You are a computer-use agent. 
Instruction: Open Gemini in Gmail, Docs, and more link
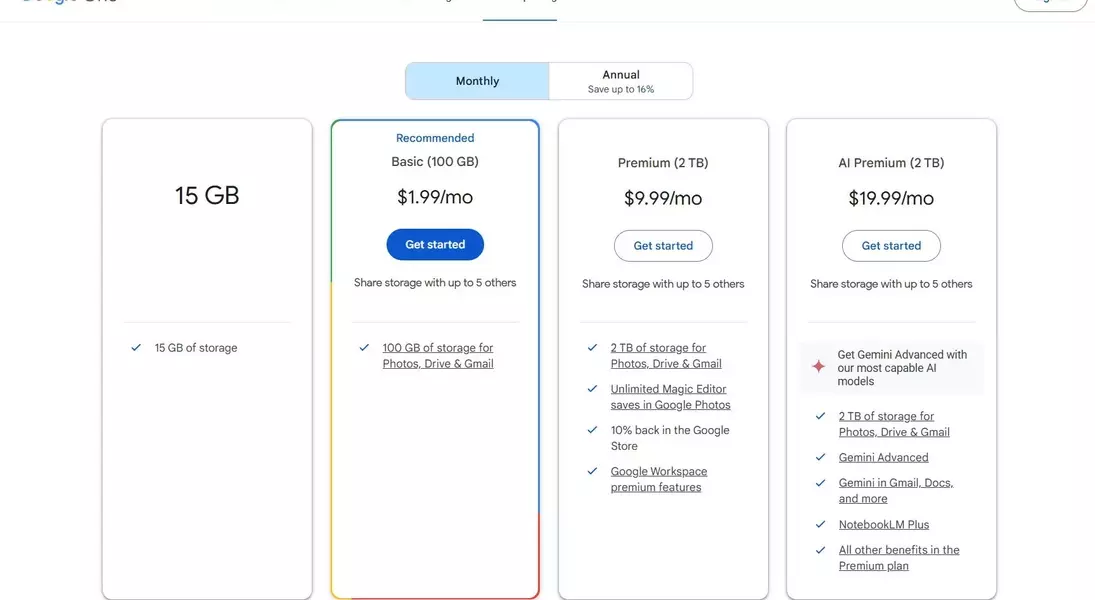coord(896,490)
